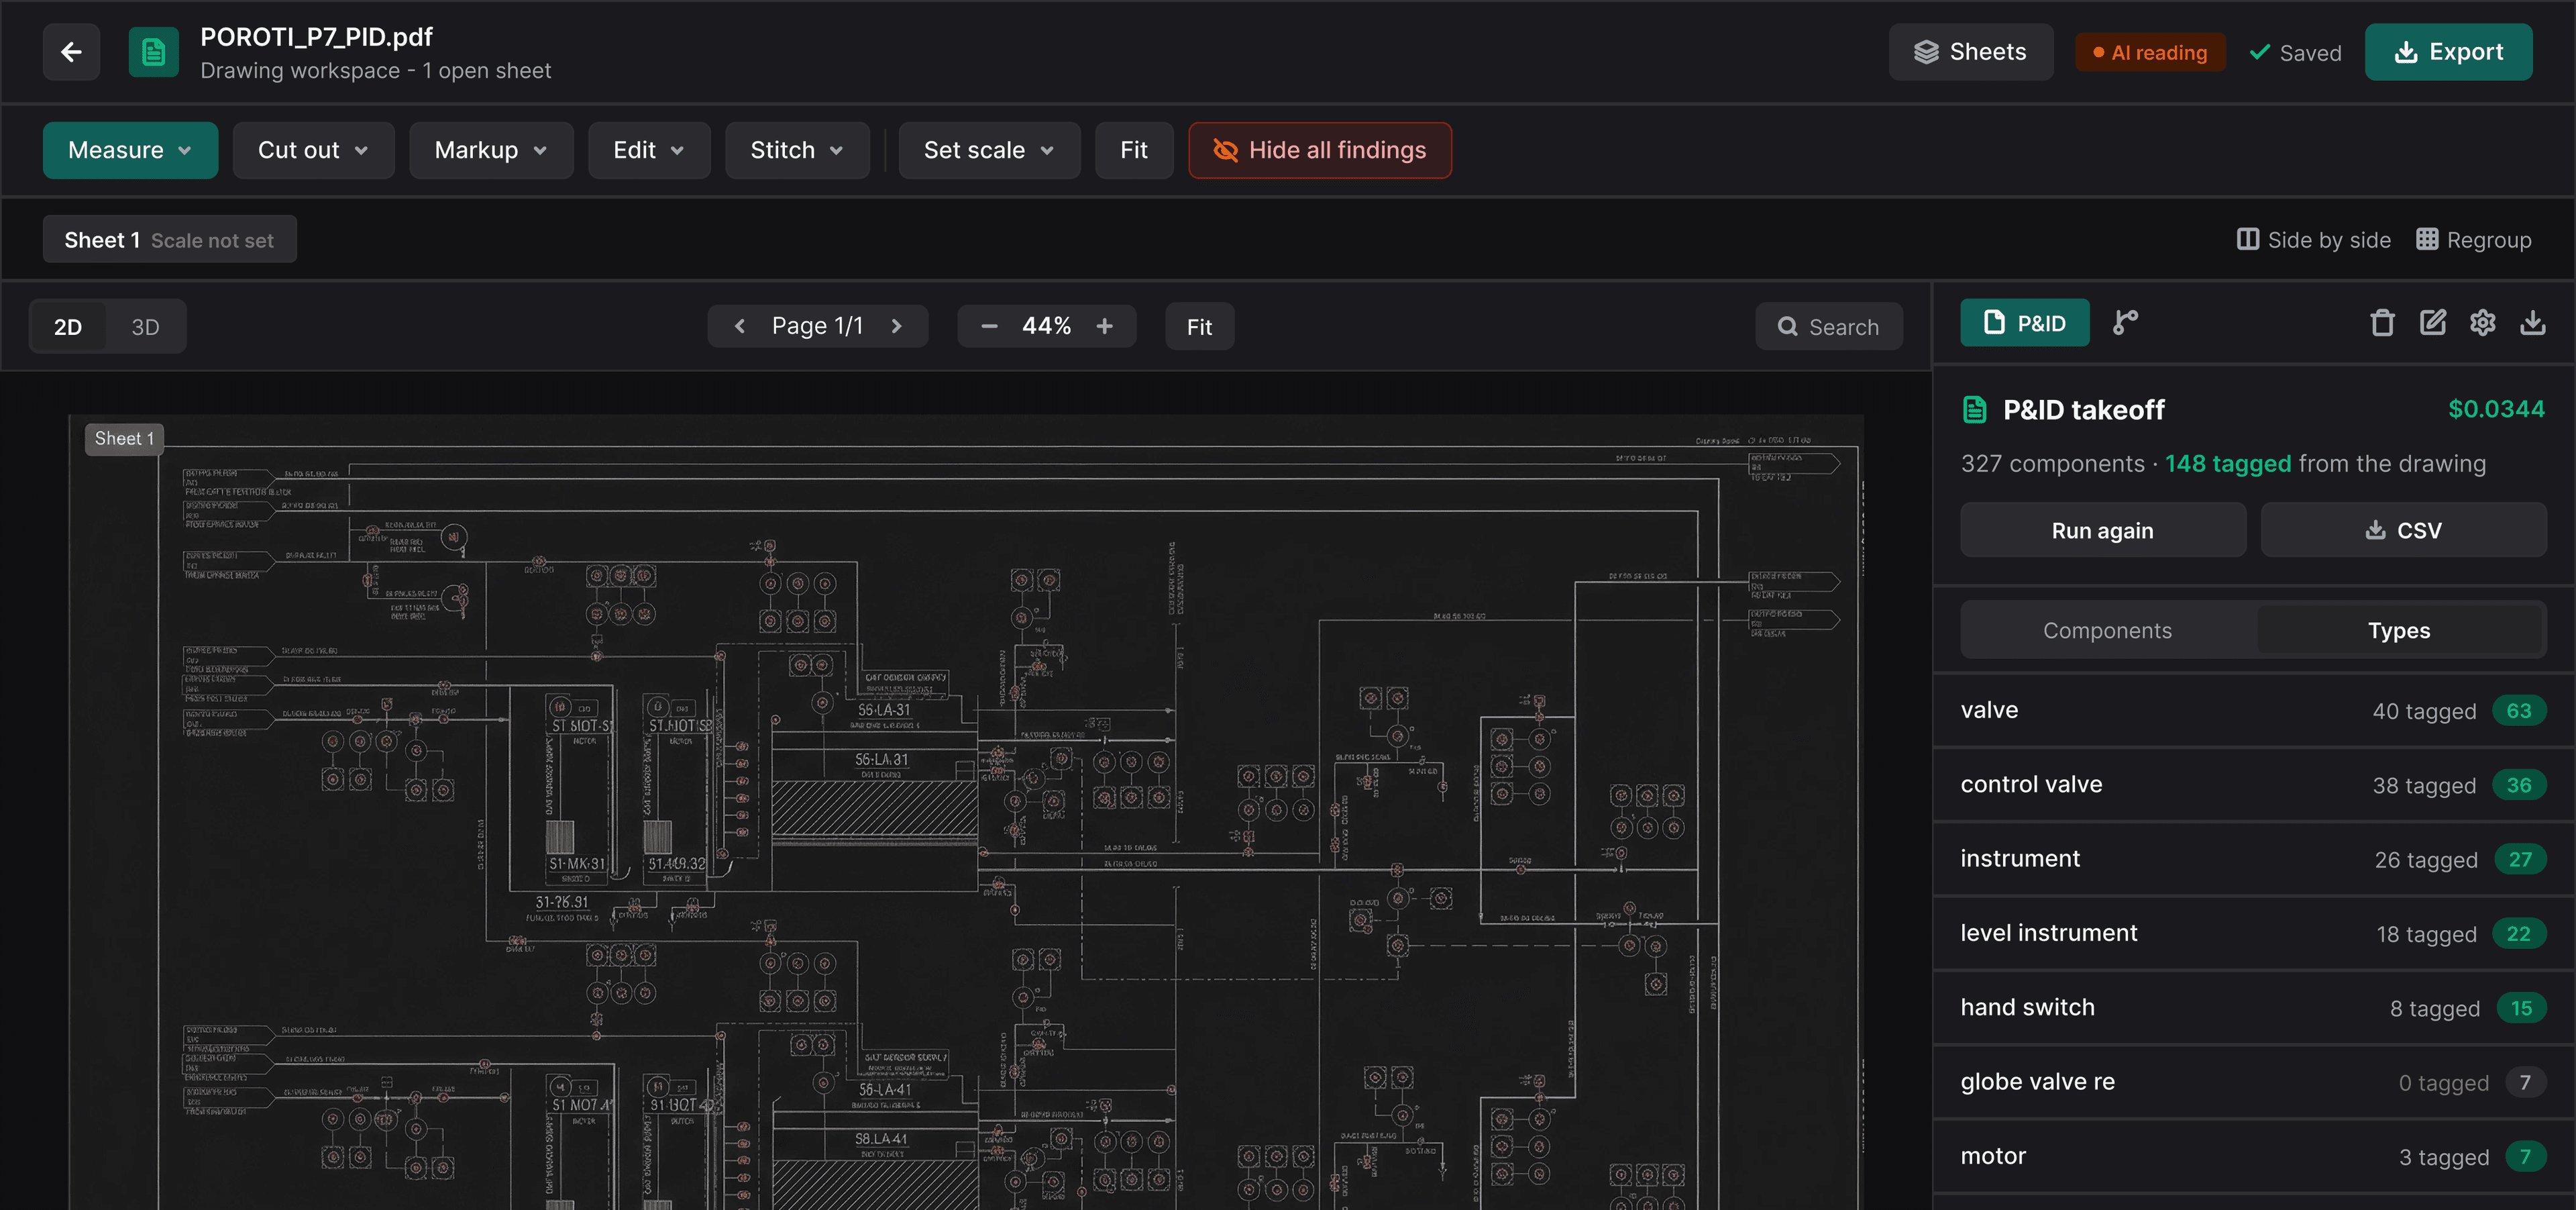Export the drawing
2576x1210 pixels.
click(2448, 52)
